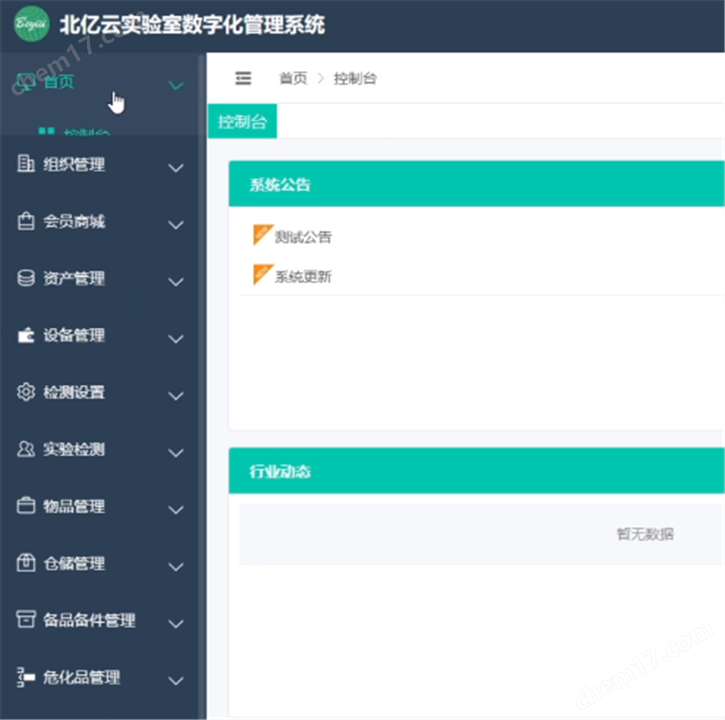725x720 pixels.
Task: Open the 备品备件管理 sidebar menu
Action: (99, 620)
